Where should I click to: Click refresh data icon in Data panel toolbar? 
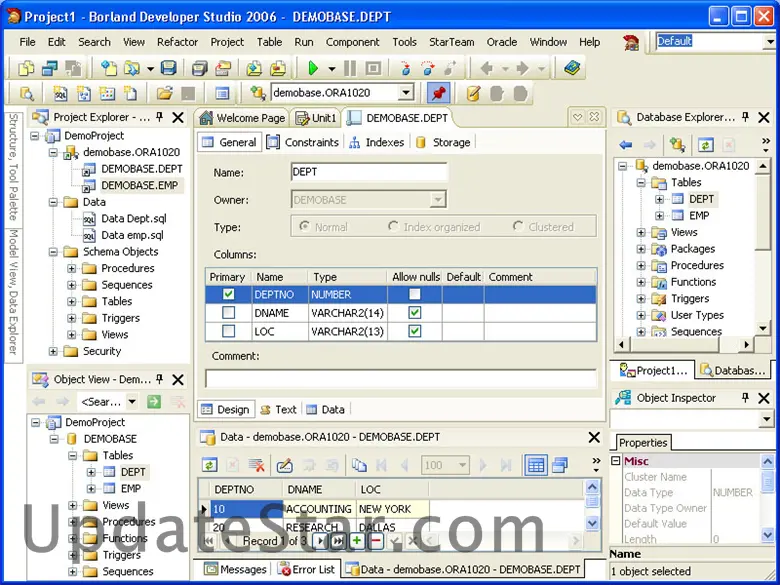(x=209, y=465)
